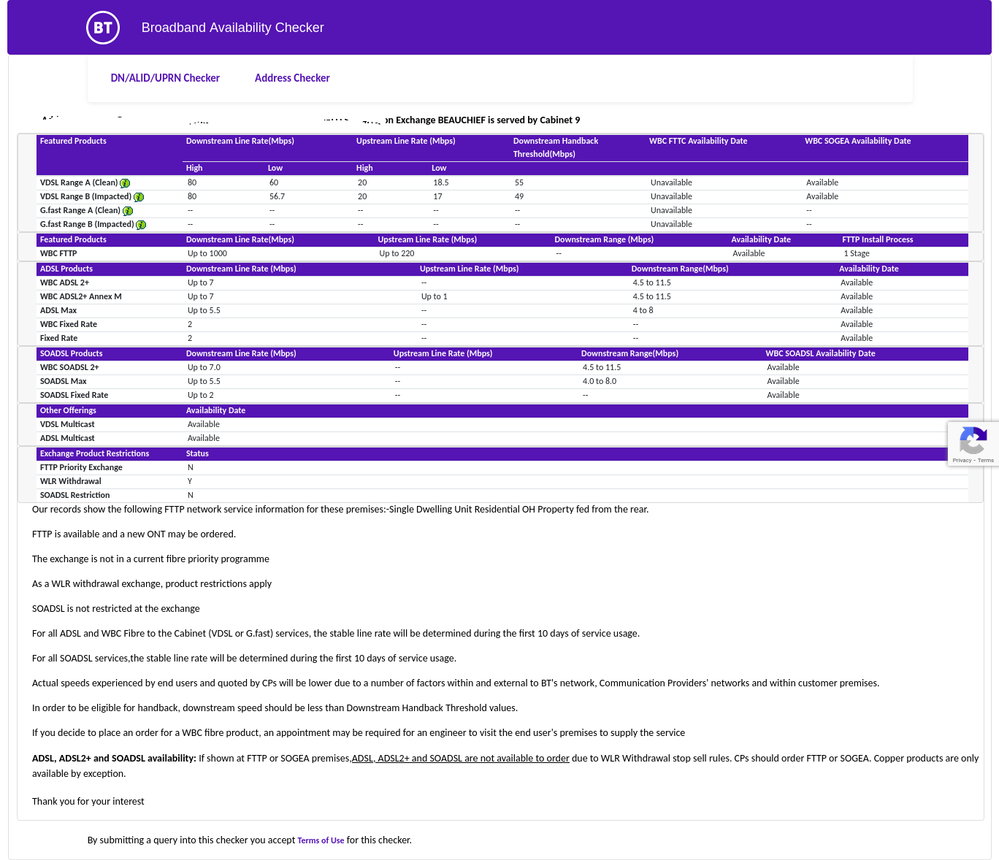Click the BT logo in the header

point(103,28)
